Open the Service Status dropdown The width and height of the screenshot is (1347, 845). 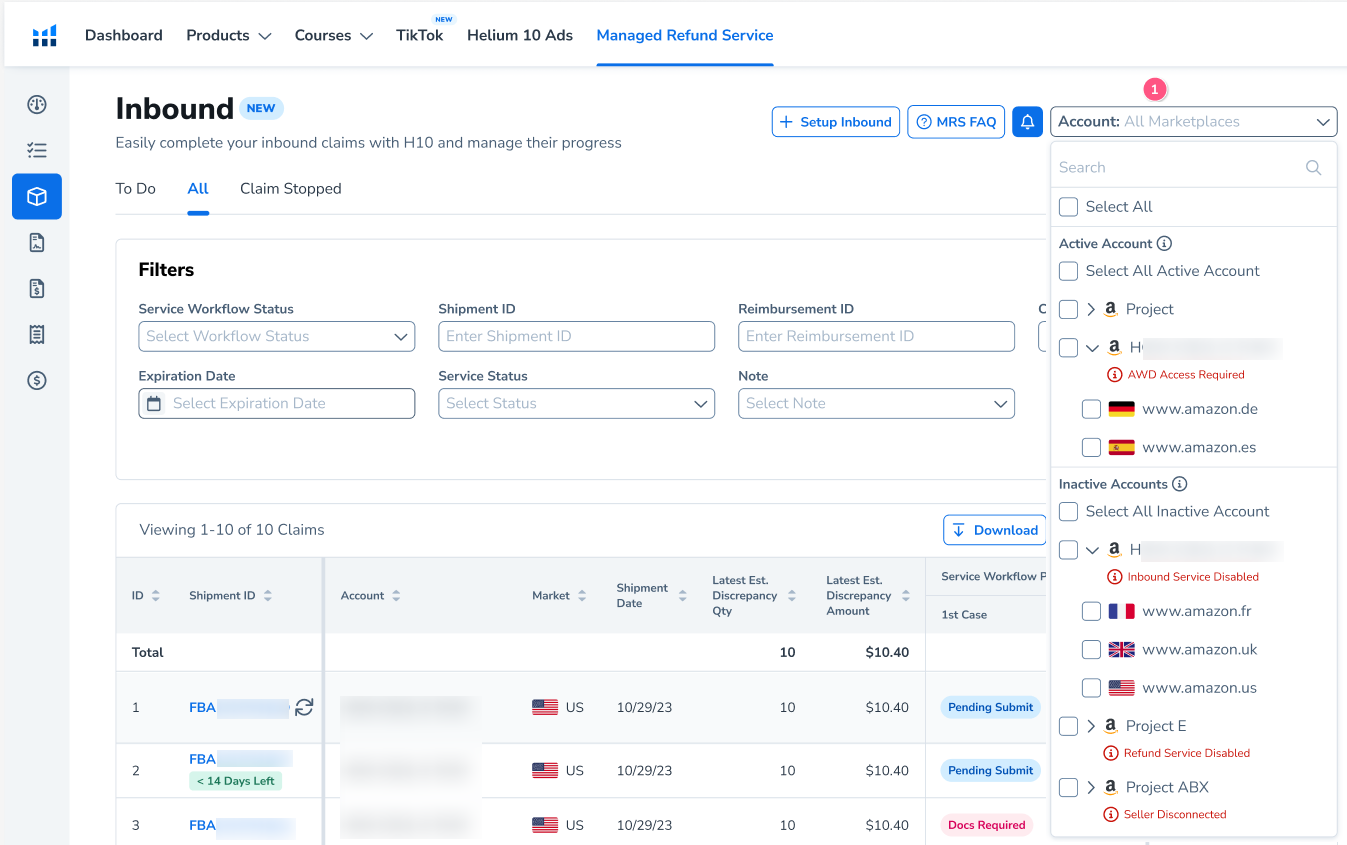click(x=577, y=404)
